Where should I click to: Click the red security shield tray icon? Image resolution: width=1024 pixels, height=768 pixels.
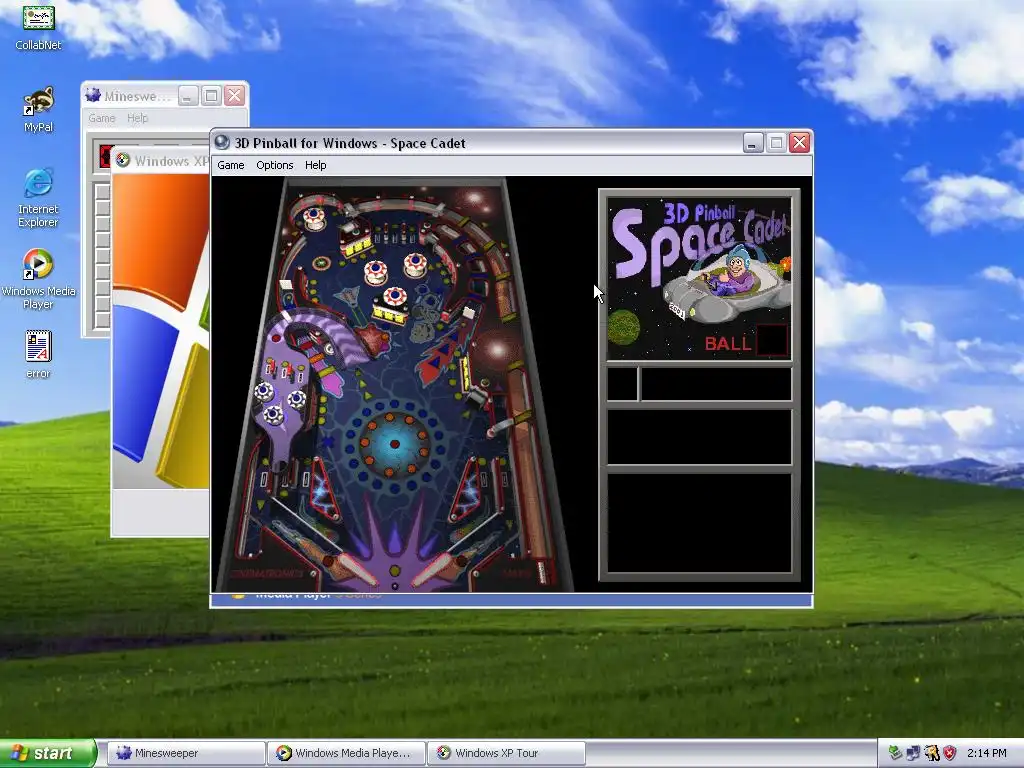(x=950, y=753)
